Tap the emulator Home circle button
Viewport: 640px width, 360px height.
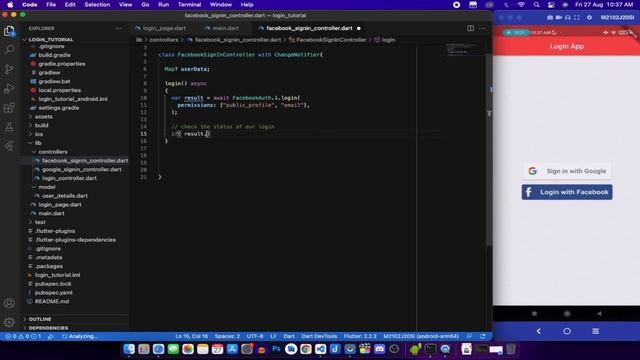pyautogui.click(x=567, y=331)
